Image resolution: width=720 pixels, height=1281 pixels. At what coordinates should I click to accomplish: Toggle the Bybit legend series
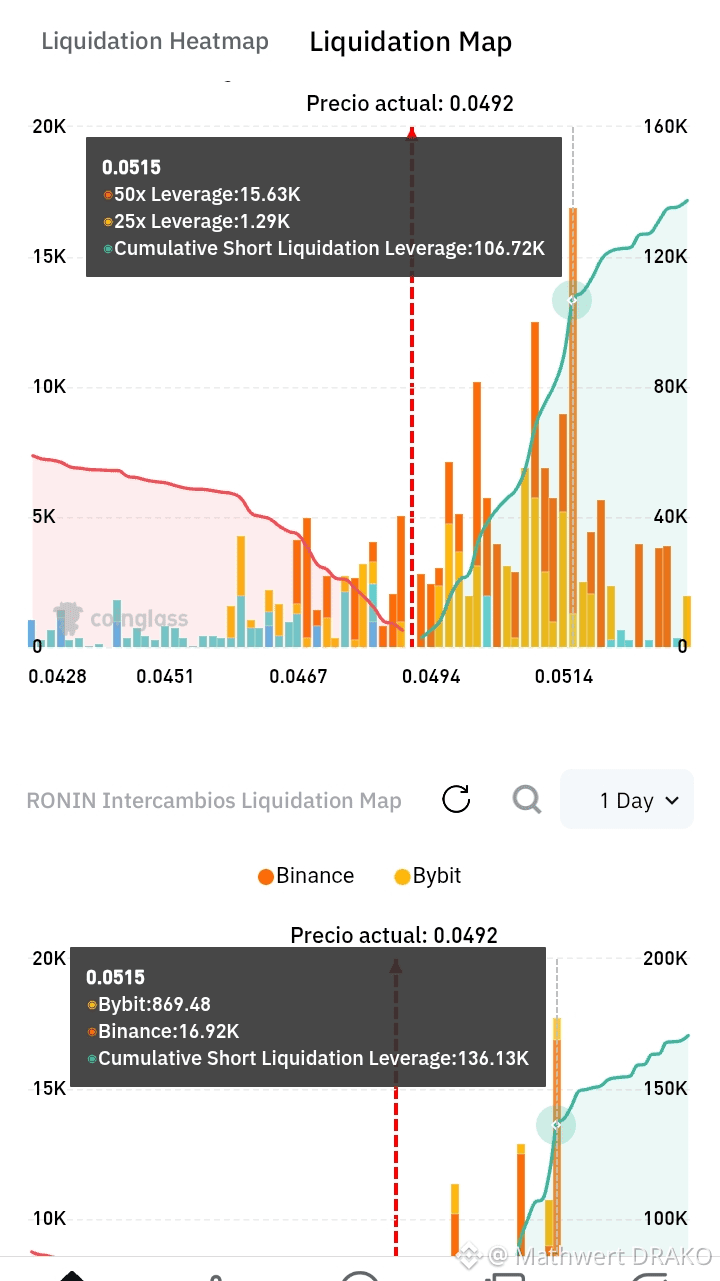pos(428,876)
